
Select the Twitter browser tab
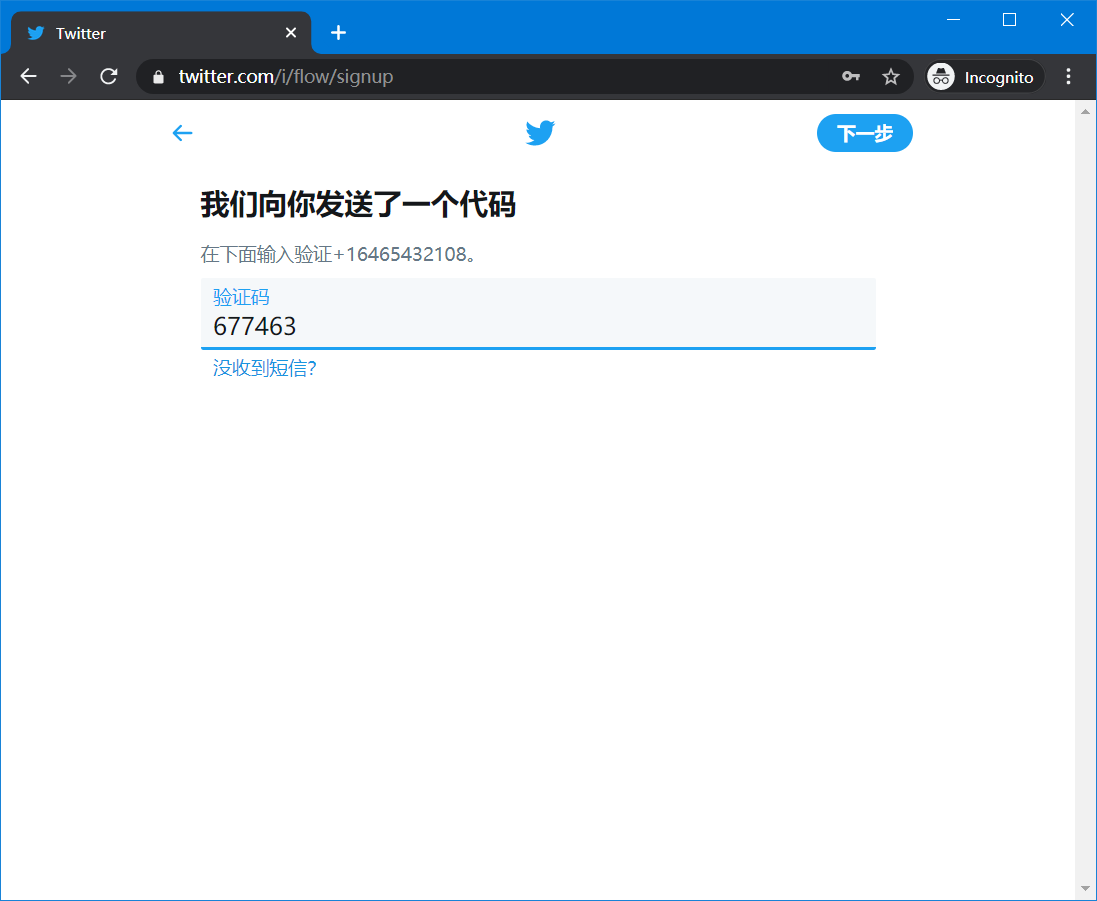161,33
